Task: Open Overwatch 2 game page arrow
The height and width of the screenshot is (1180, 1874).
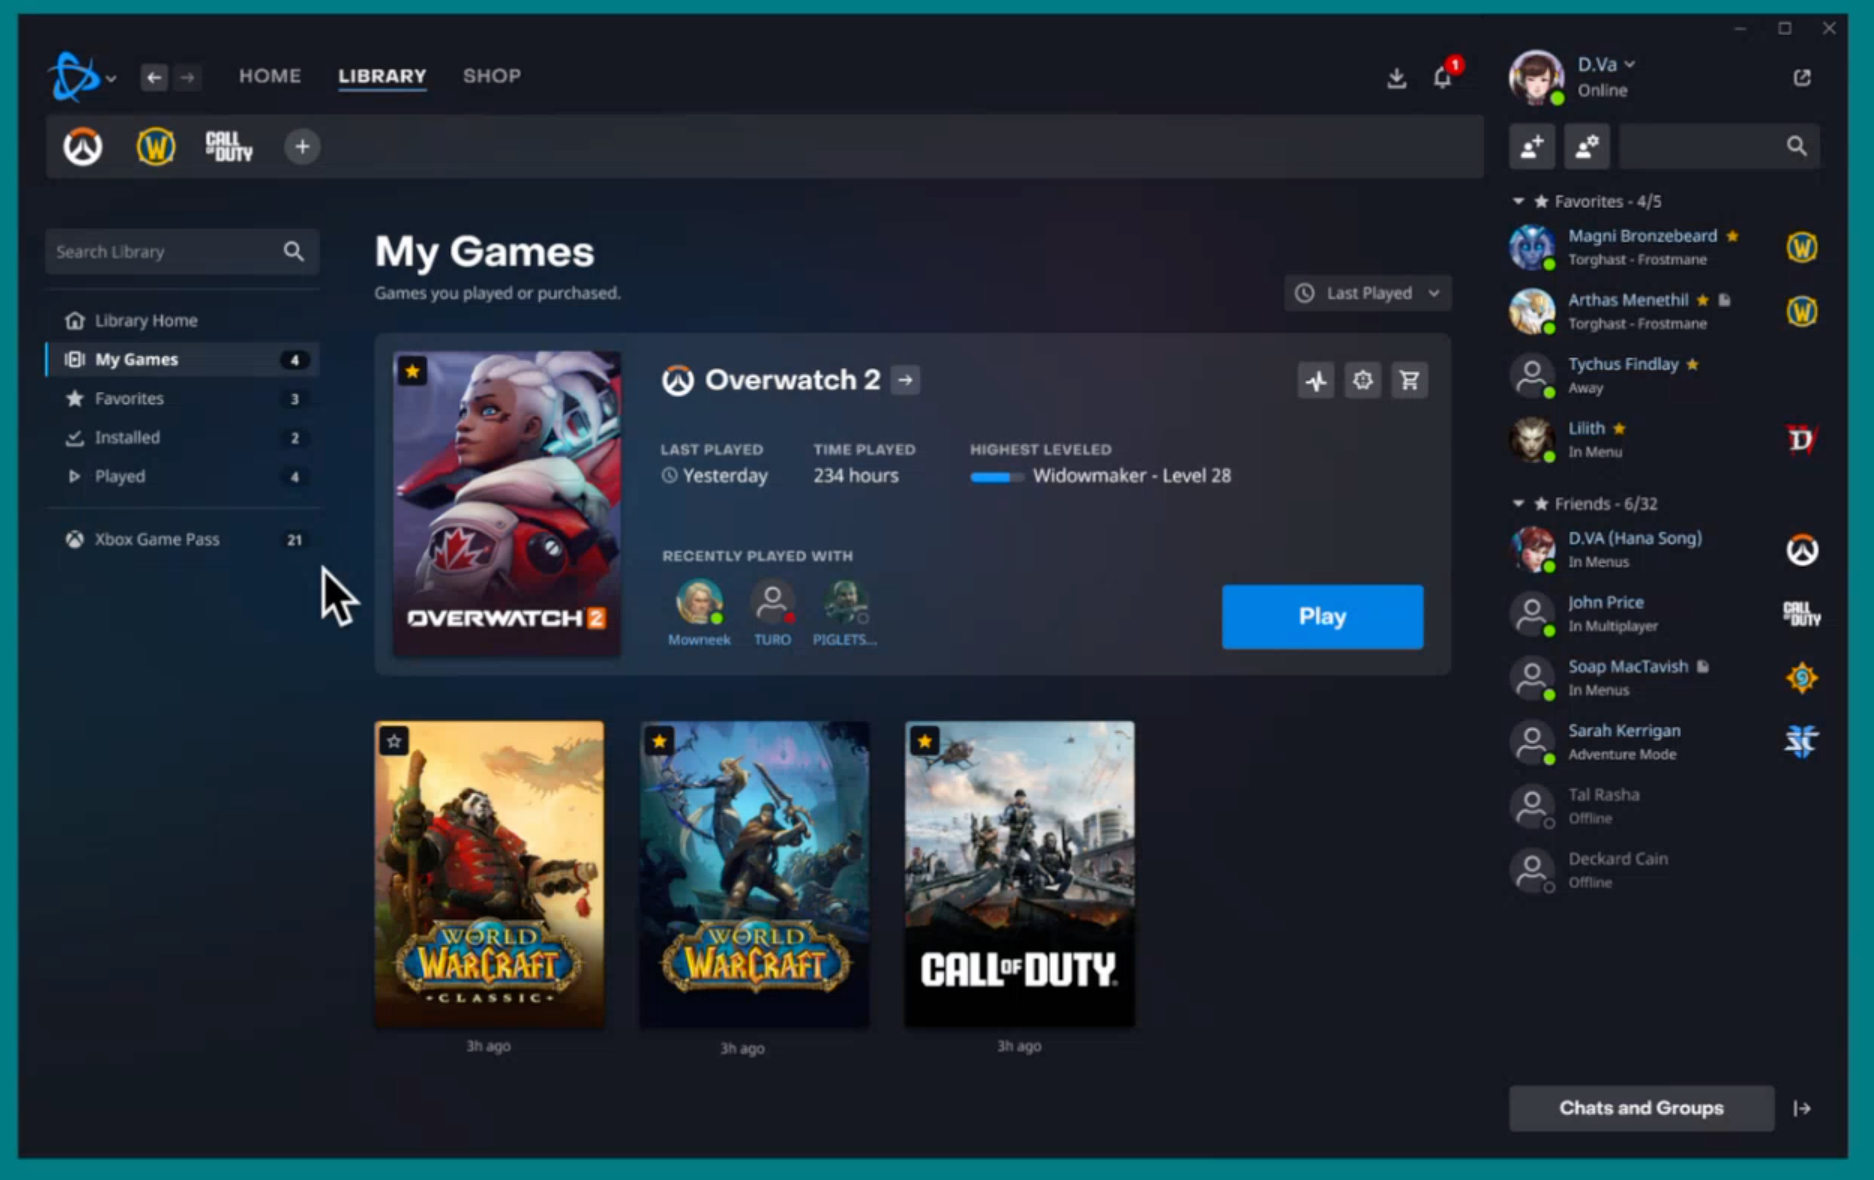Action: 905,381
